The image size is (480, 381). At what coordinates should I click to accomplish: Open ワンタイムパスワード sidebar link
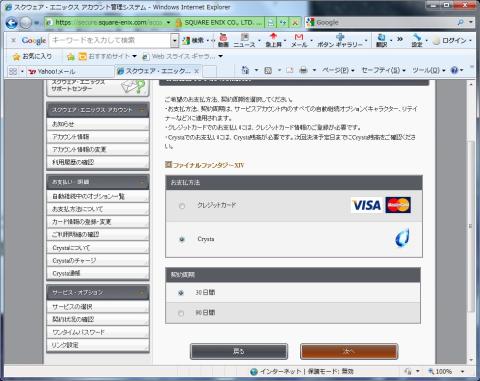(x=98, y=332)
